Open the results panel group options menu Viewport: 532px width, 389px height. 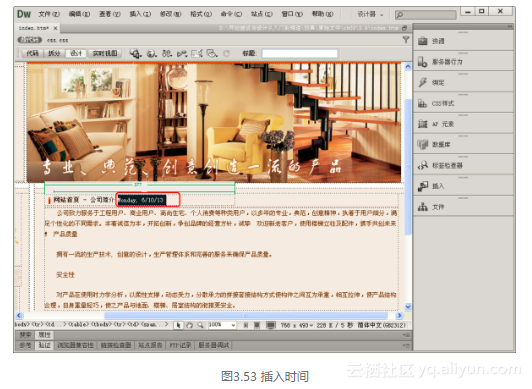pyautogui.click(x=407, y=346)
